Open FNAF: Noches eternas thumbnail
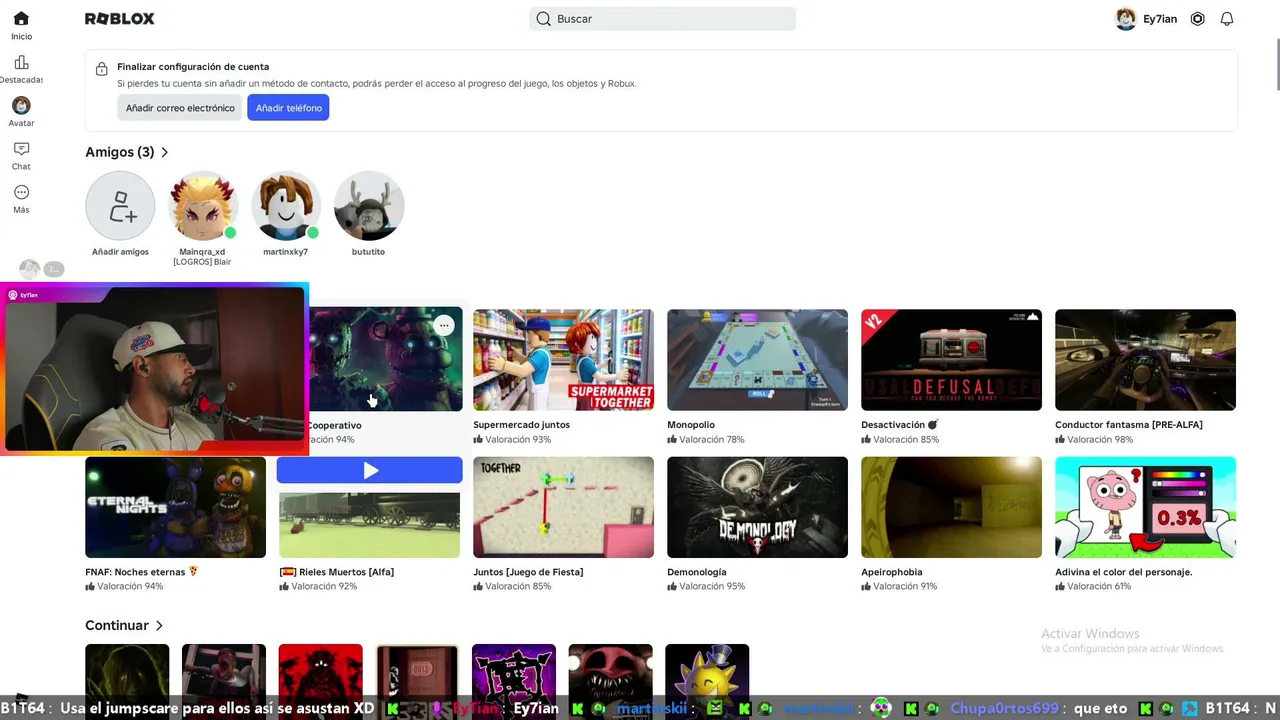1280x720 pixels. tap(176, 507)
